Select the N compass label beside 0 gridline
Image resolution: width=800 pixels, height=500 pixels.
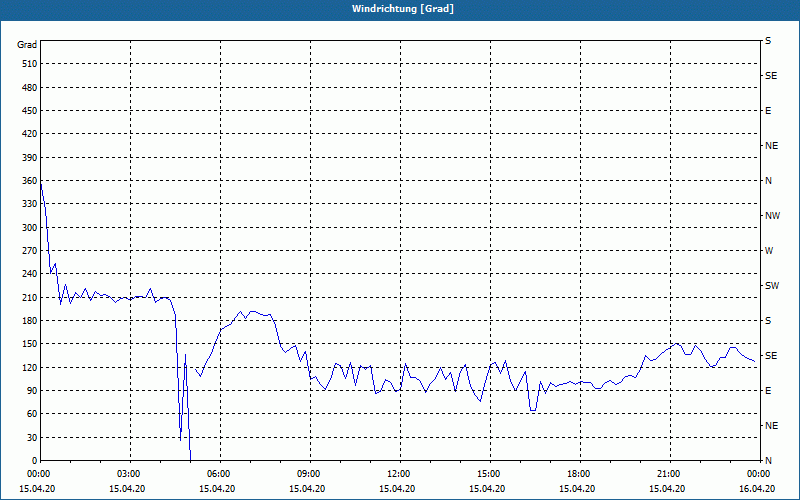coord(768,460)
